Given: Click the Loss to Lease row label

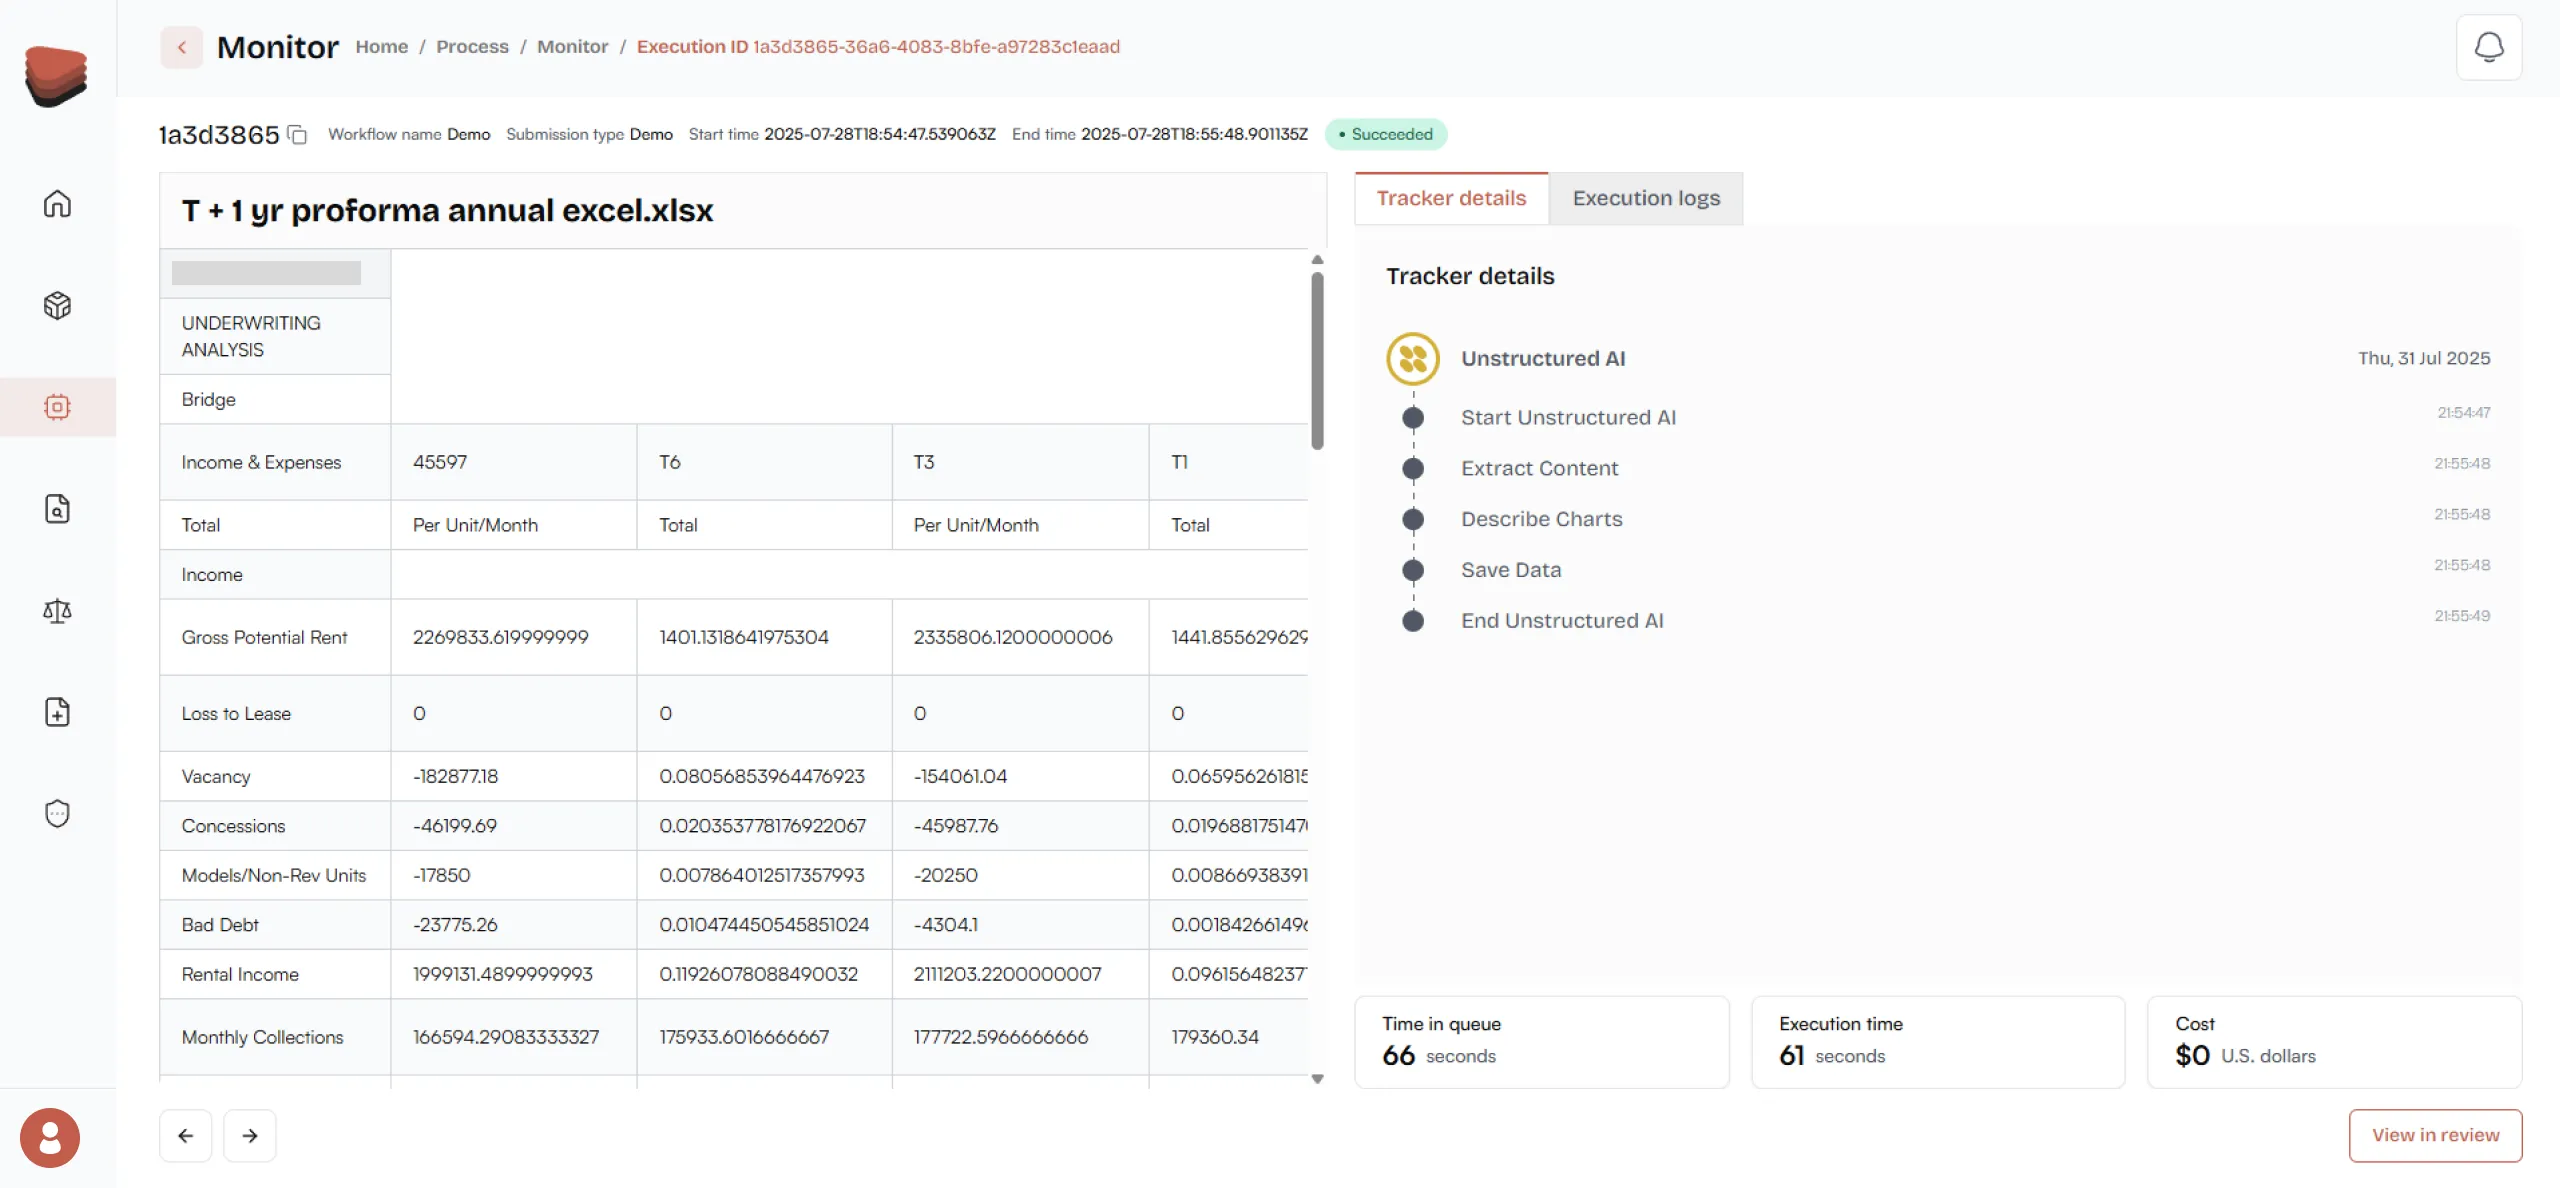Looking at the screenshot, I should [x=236, y=713].
